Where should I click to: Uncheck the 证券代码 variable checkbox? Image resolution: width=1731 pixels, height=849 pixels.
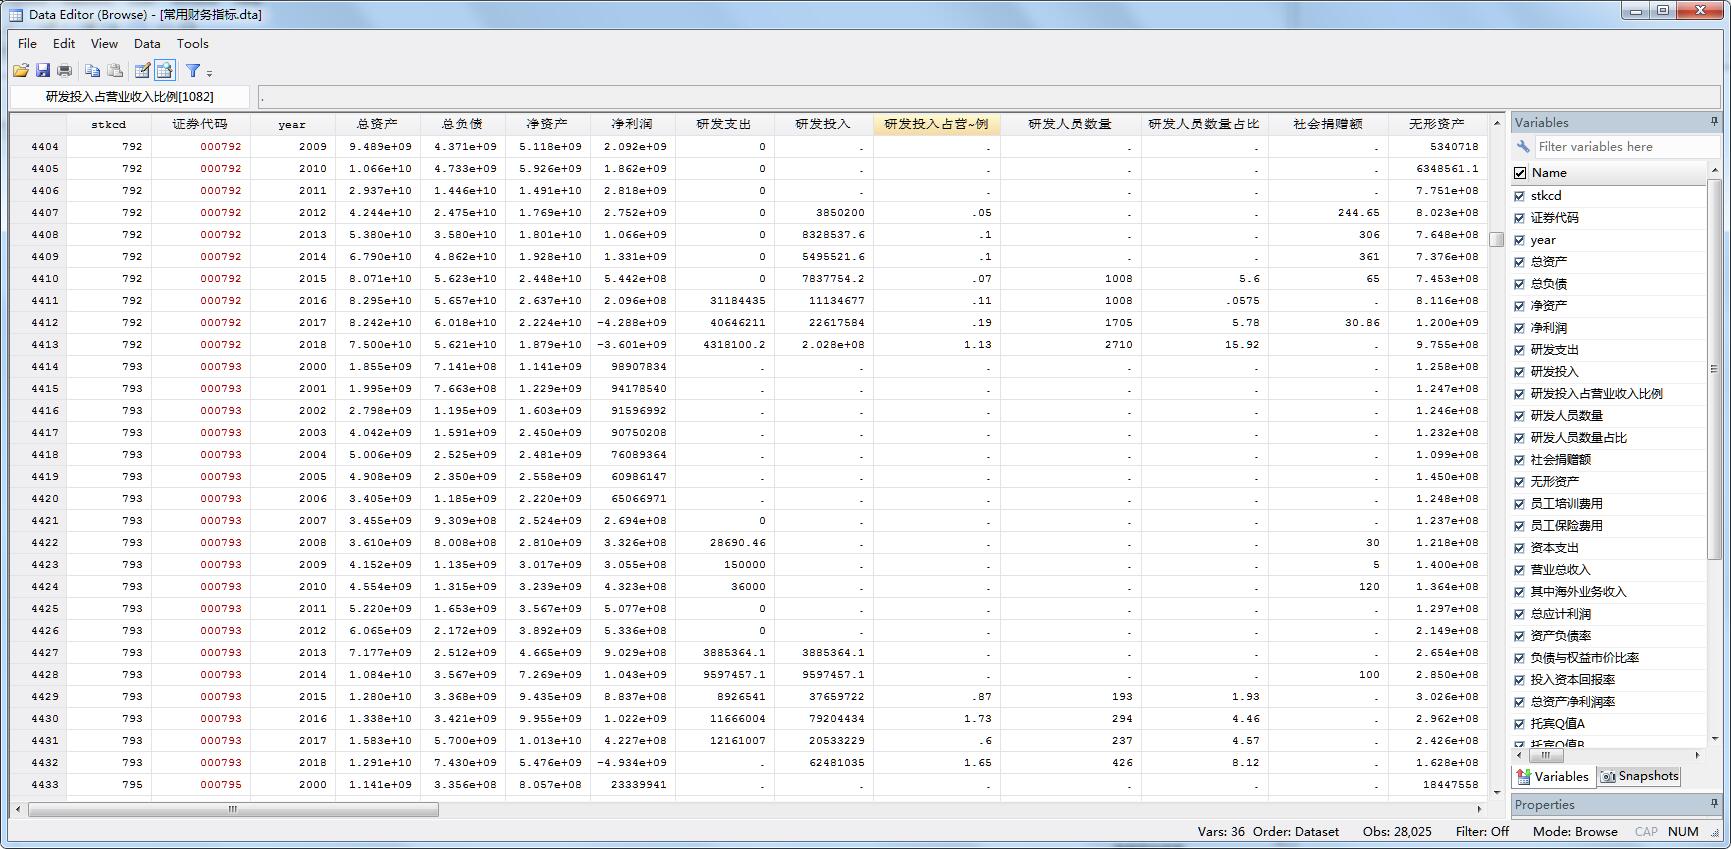[x=1520, y=218]
